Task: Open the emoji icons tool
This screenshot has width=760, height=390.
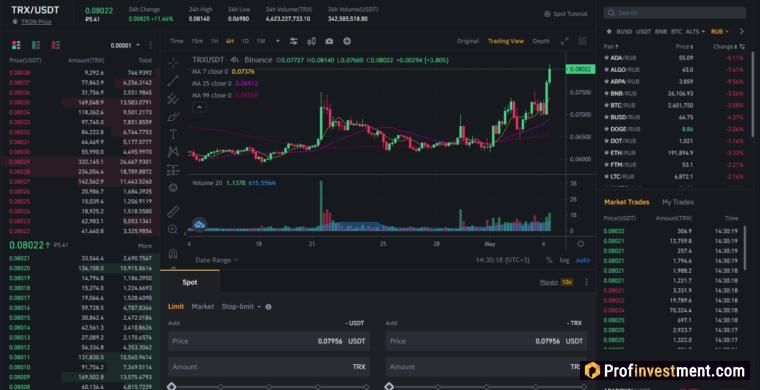Action: tap(173, 187)
